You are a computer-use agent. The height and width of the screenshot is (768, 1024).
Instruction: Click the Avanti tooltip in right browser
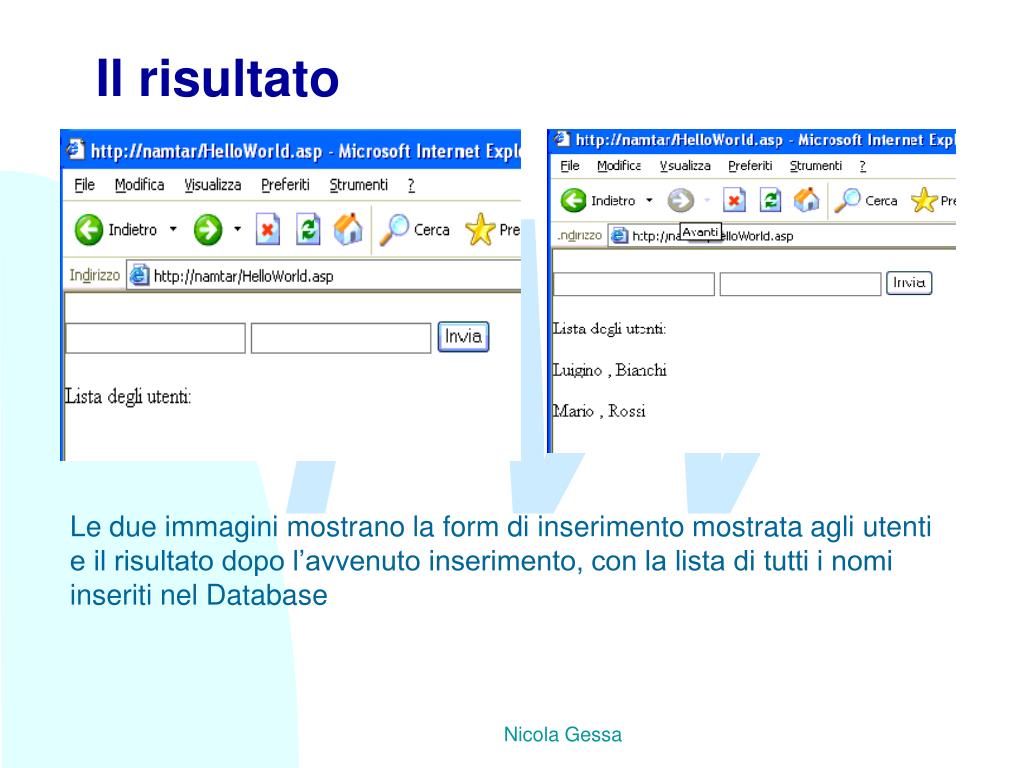[x=700, y=232]
